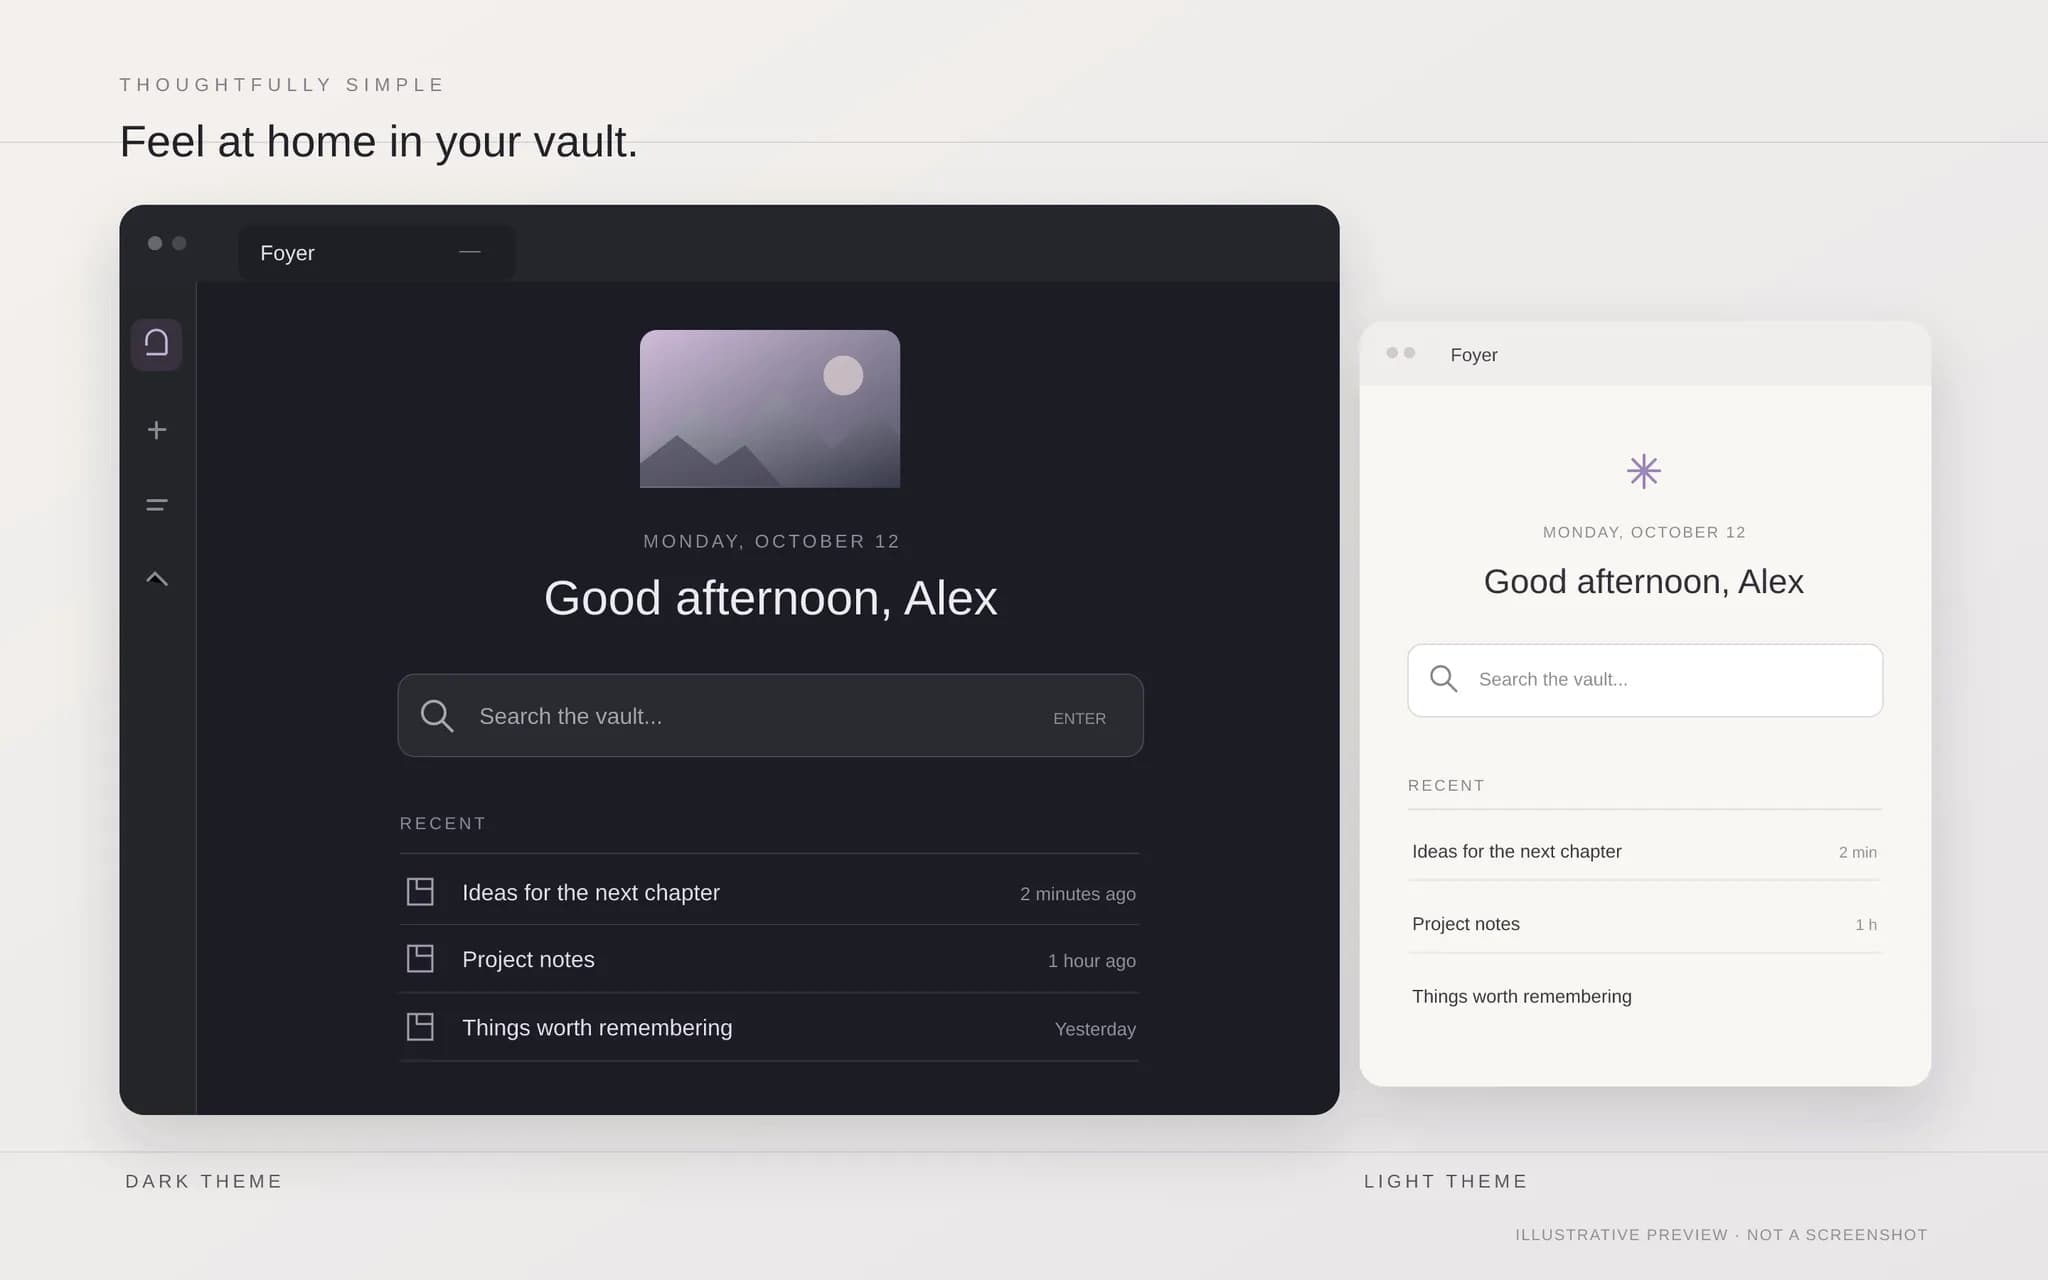Click the '2 min' timestamp in light window
The height and width of the screenshot is (1280, 2048).
coord(1857,853)
